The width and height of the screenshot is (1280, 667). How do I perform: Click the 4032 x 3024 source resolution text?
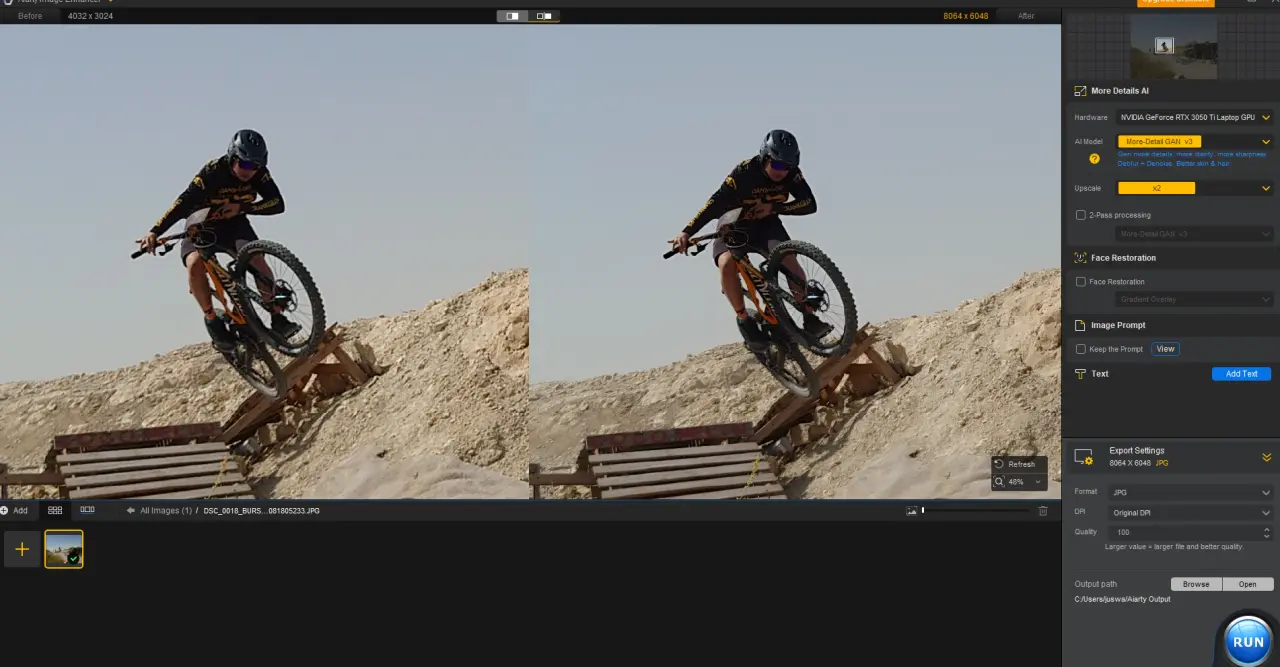pos(90,16)
